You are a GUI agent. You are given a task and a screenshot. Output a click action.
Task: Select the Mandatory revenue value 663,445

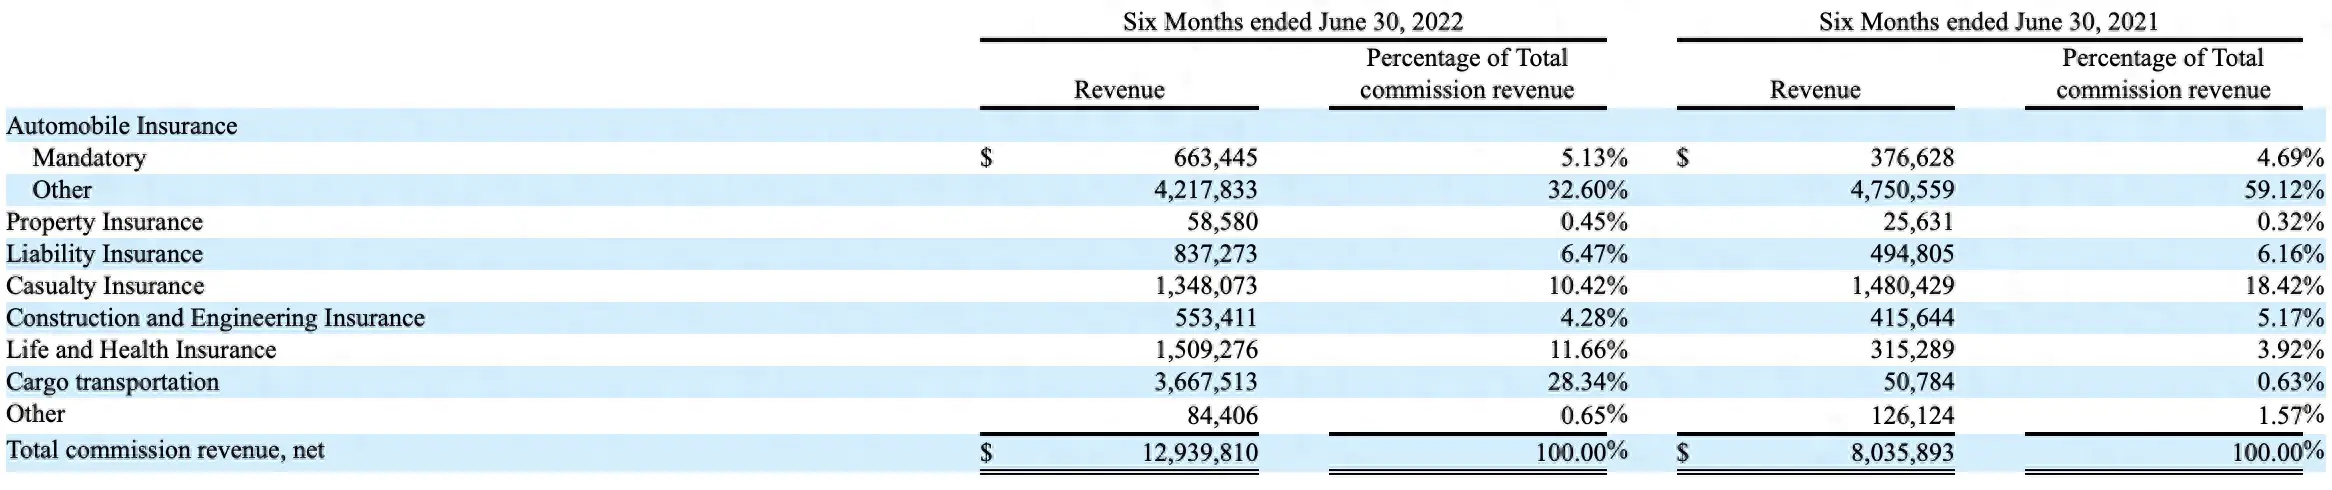click(1215, 158)
